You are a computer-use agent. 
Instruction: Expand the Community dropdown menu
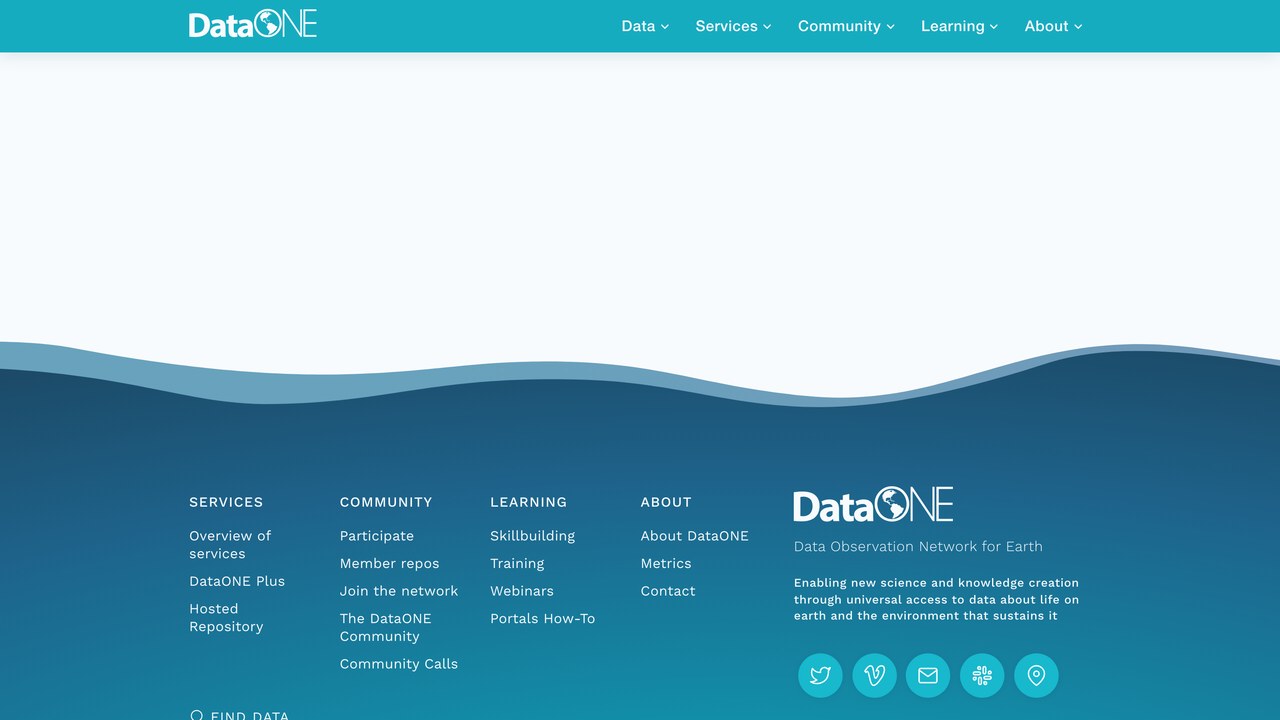(x=846, y=26)
